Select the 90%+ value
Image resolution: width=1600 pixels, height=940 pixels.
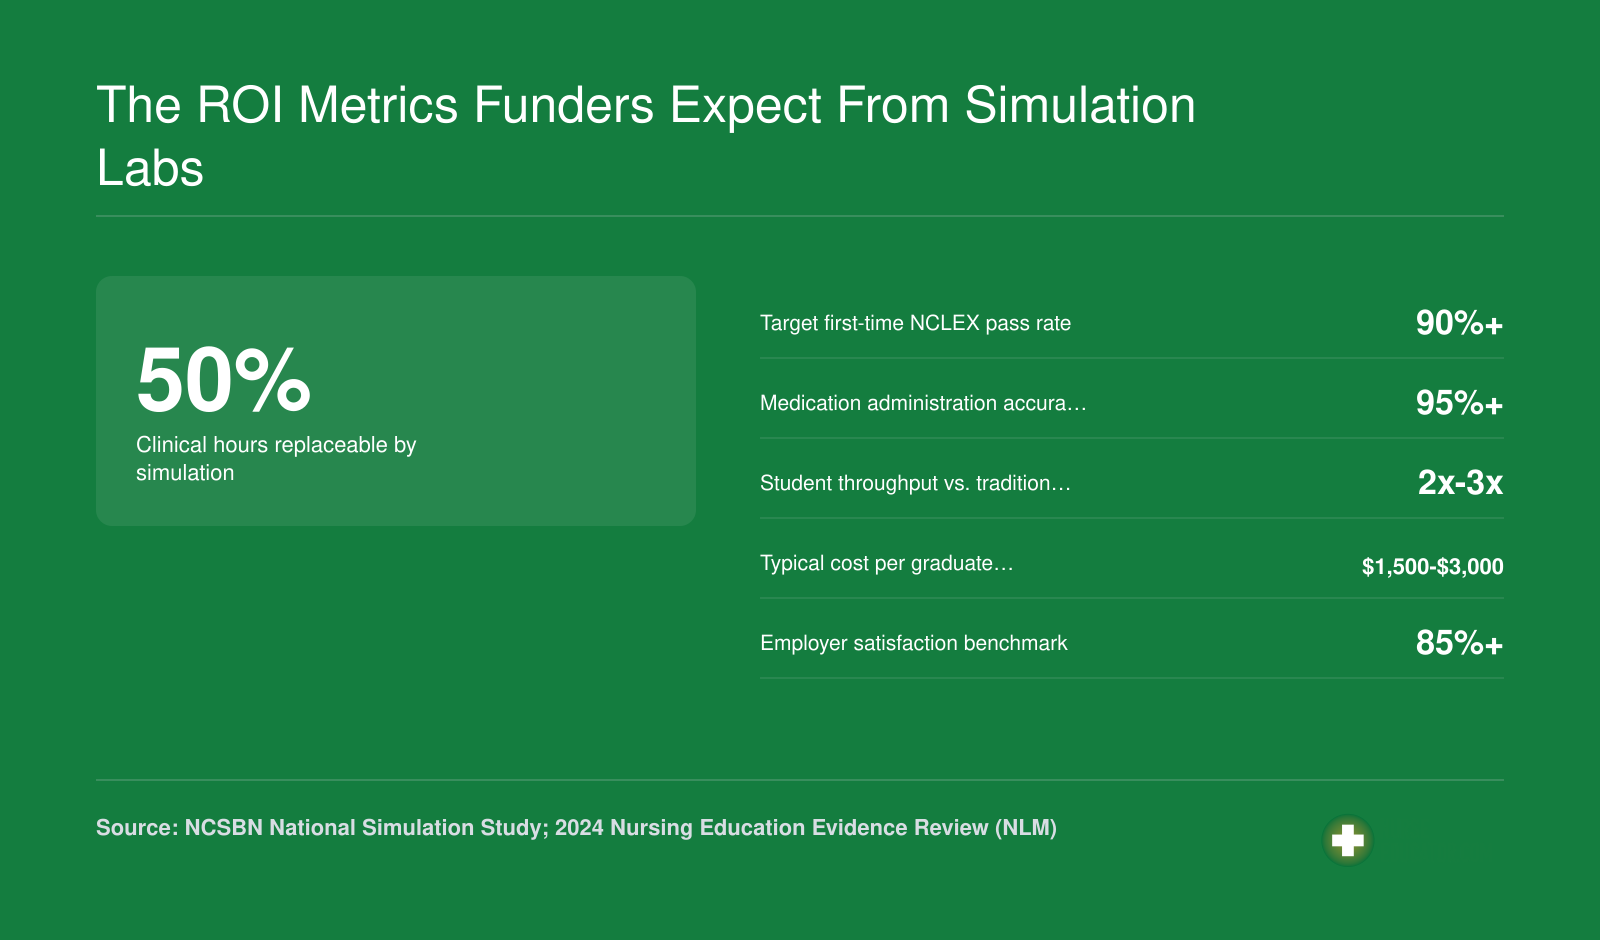(x=1459, y=323)
